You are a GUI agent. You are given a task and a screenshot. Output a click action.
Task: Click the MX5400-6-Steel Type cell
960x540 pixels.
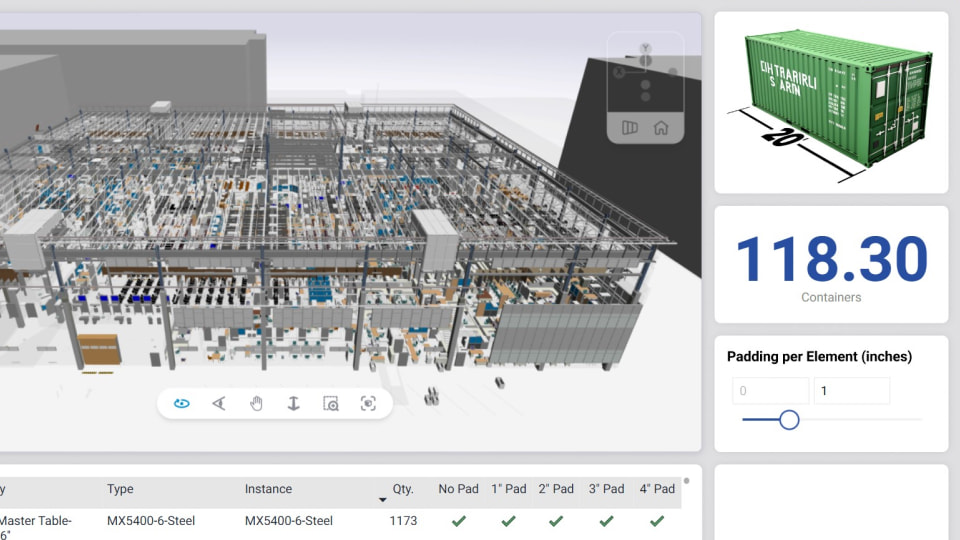click(x=151, y=520)
